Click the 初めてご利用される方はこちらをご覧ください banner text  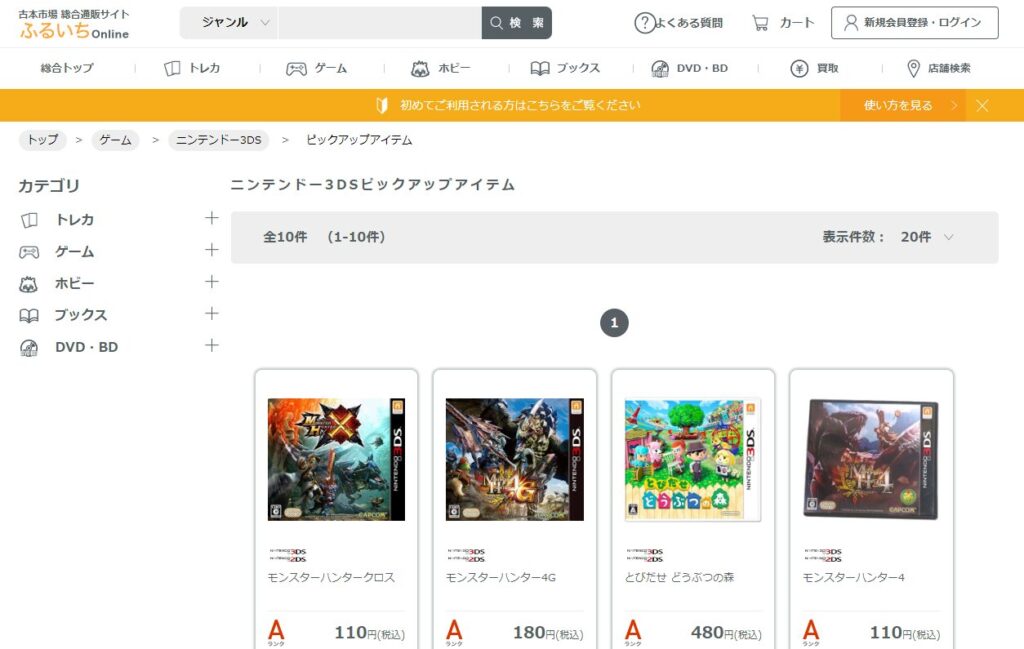click(x=520, y=105)
